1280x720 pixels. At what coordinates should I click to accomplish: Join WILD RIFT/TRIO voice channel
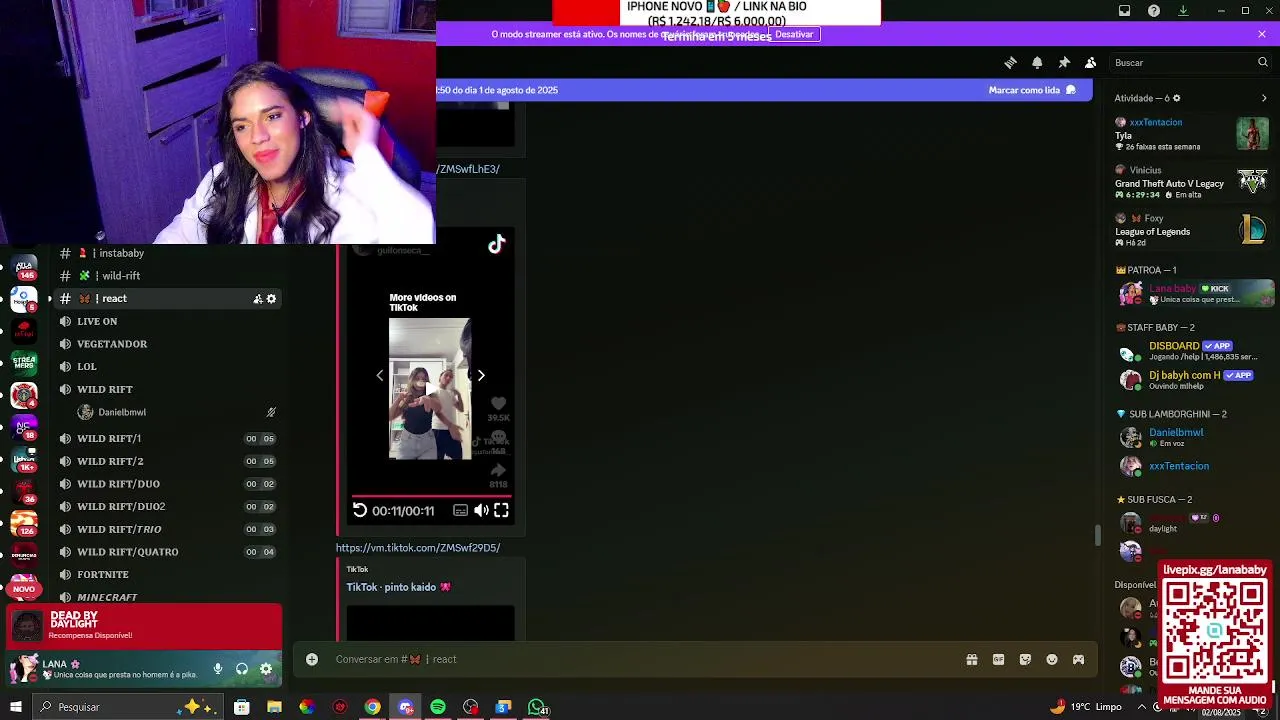[x=167, y=529]
